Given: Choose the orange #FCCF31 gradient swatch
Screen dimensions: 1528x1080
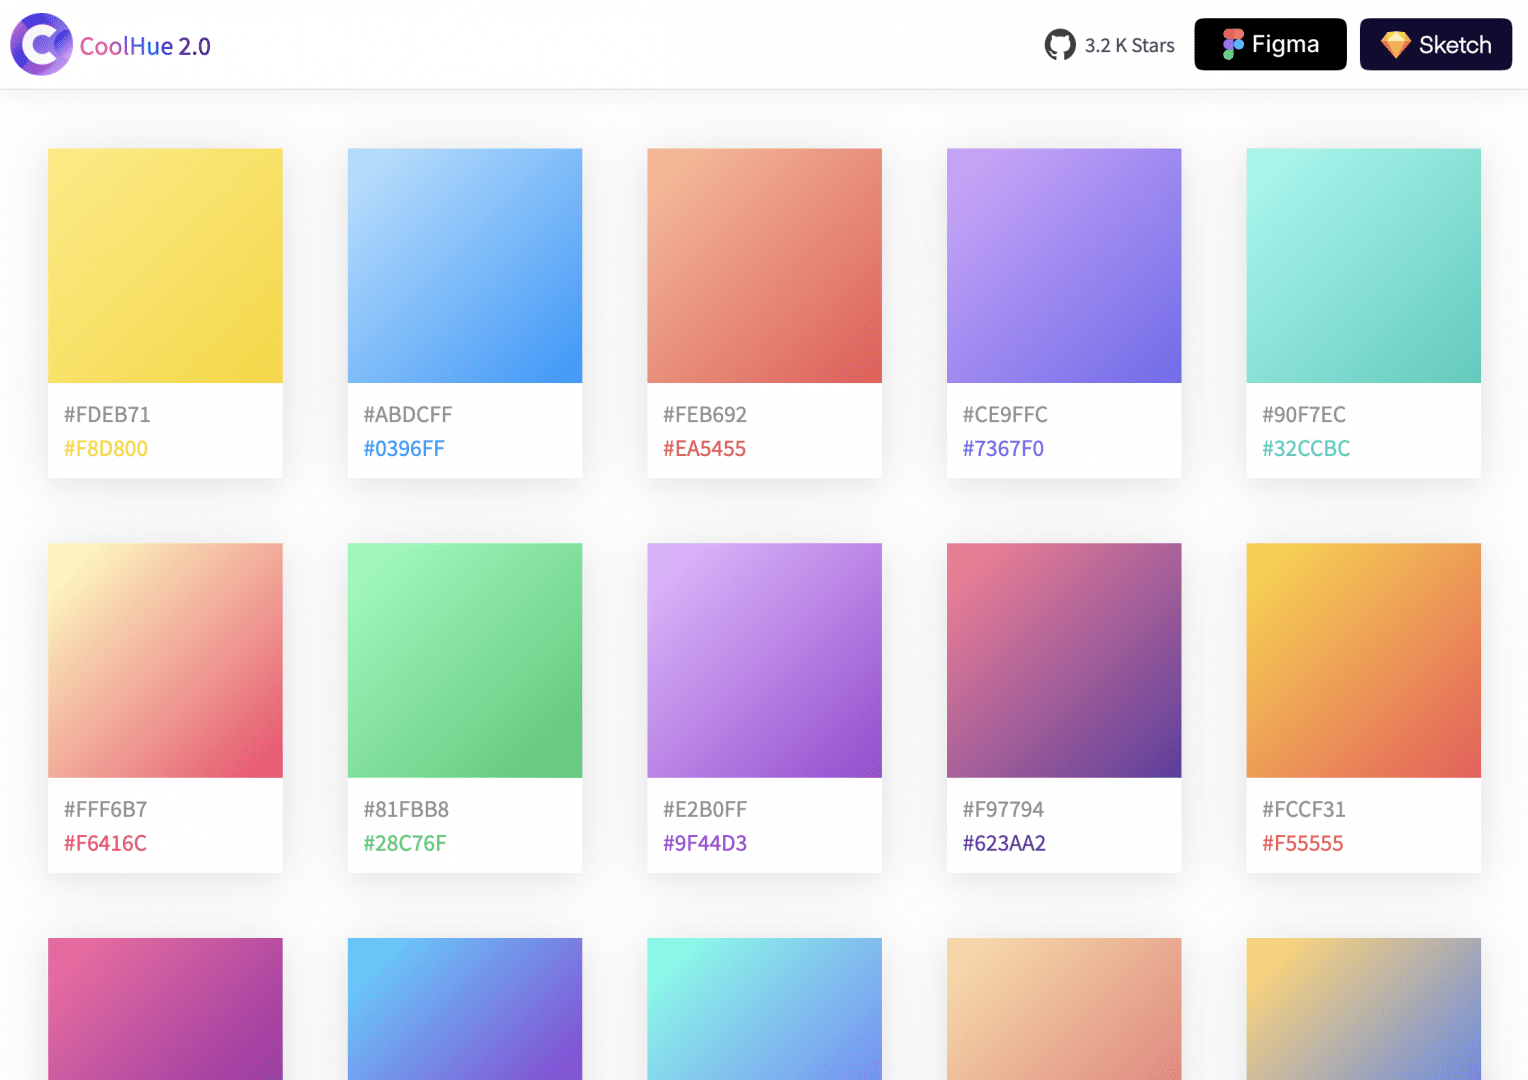Looking at the screenshot, I should 1363,660.
